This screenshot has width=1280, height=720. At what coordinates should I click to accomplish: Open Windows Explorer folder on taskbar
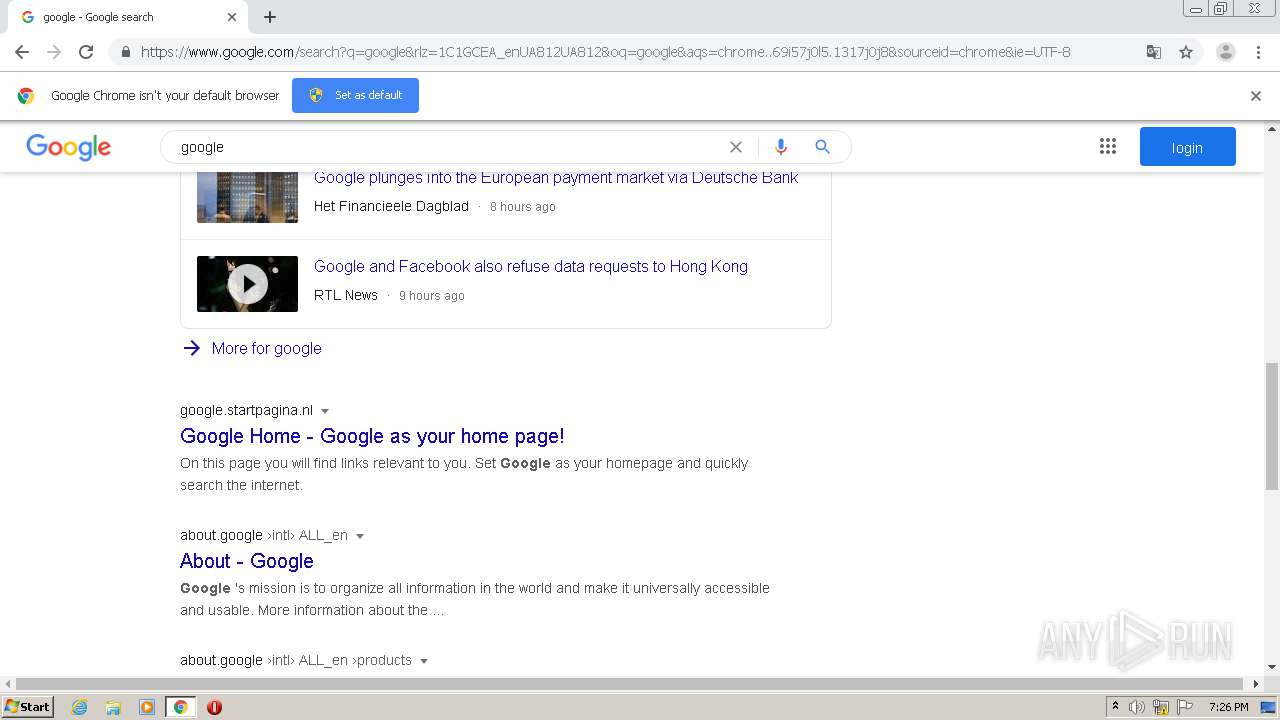pos(113,707)
